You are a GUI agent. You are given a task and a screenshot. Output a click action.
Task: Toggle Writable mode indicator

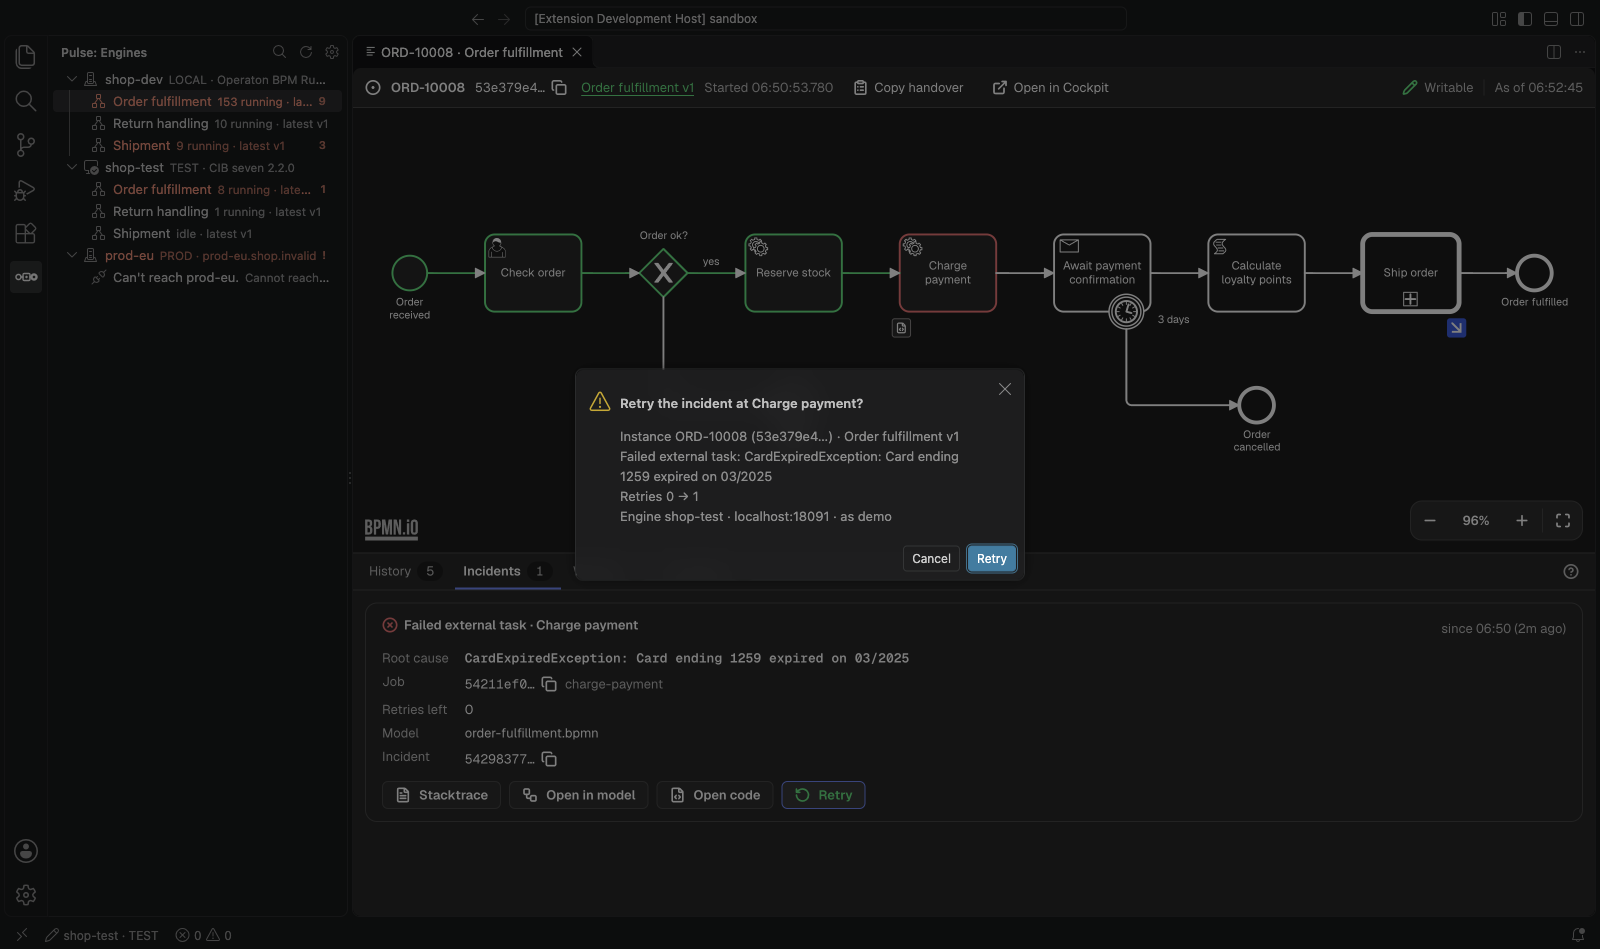[1438, 88]
